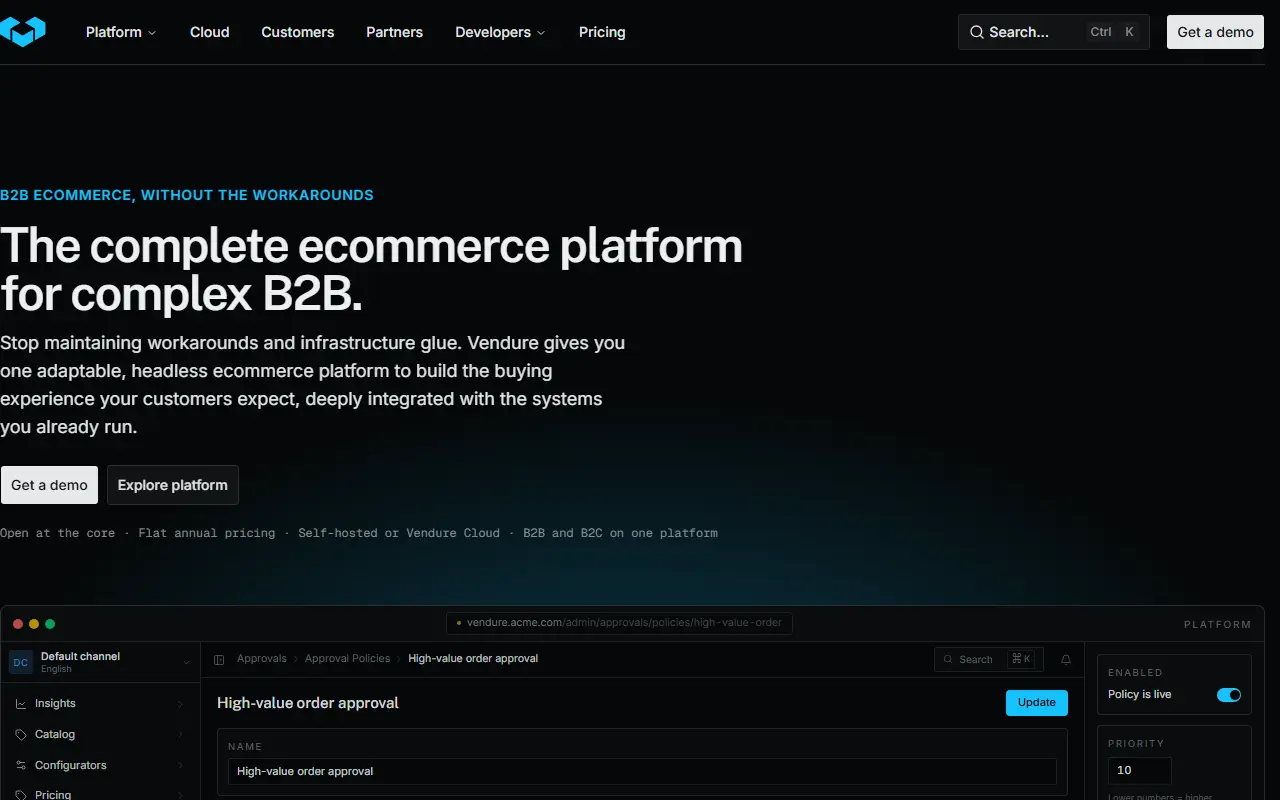The image size is (1280, 800).
Task: Expand the Catalog sidebar chevron
Action: pos(180,735)
